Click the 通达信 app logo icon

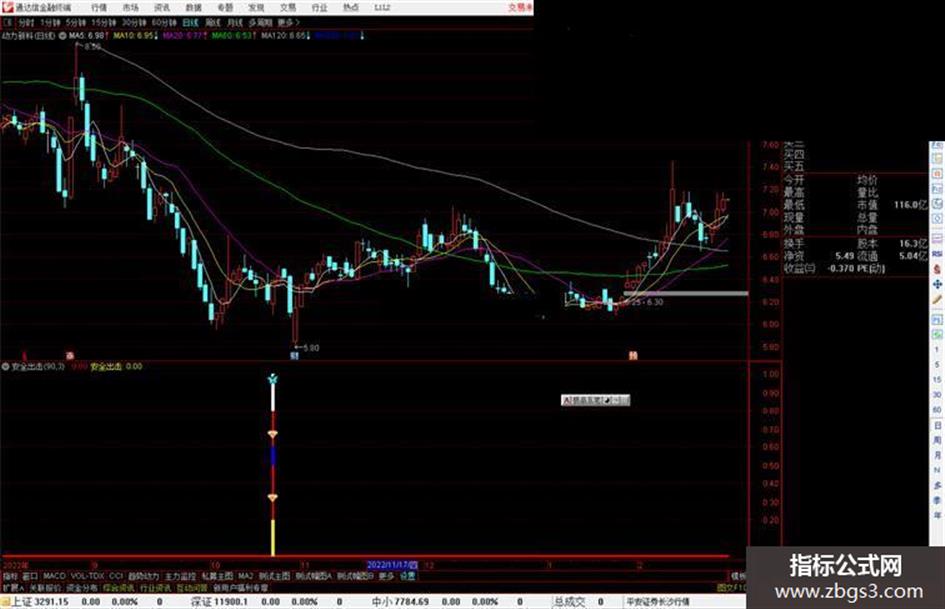pos(7,7)
